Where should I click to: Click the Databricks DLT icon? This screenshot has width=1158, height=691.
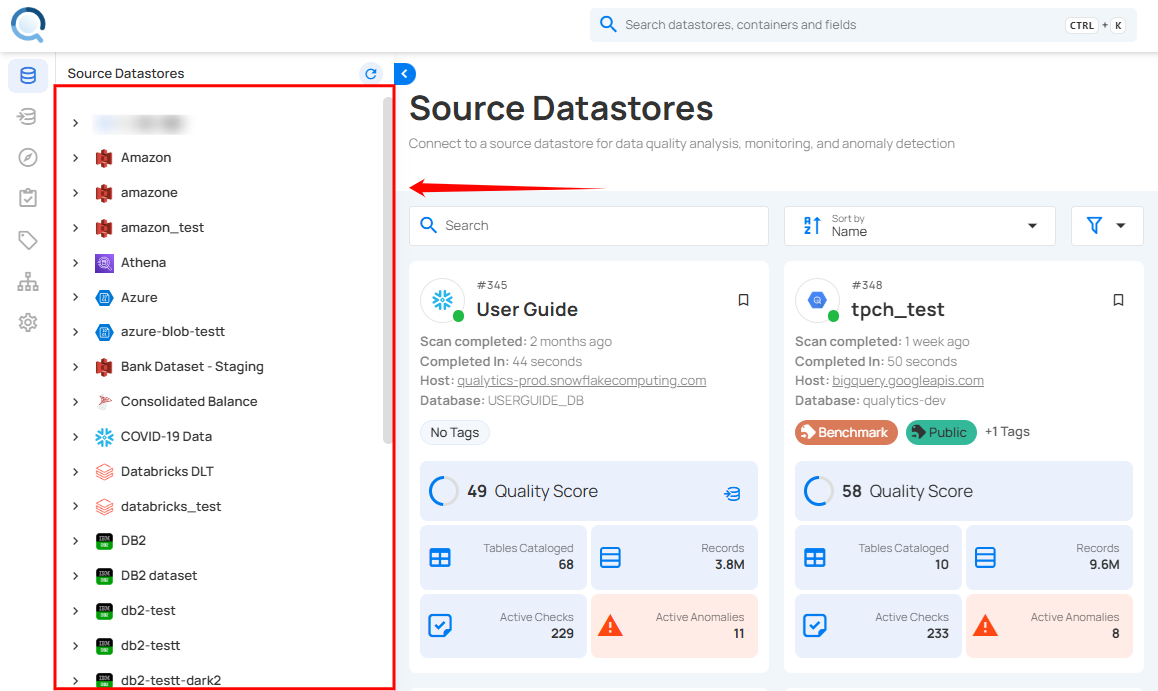104,472
